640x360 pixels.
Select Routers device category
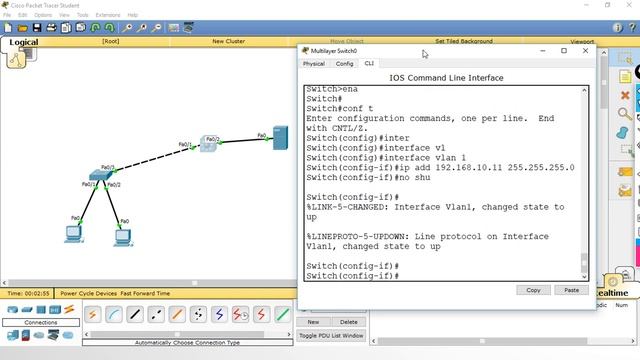click(x=13, y=310)
